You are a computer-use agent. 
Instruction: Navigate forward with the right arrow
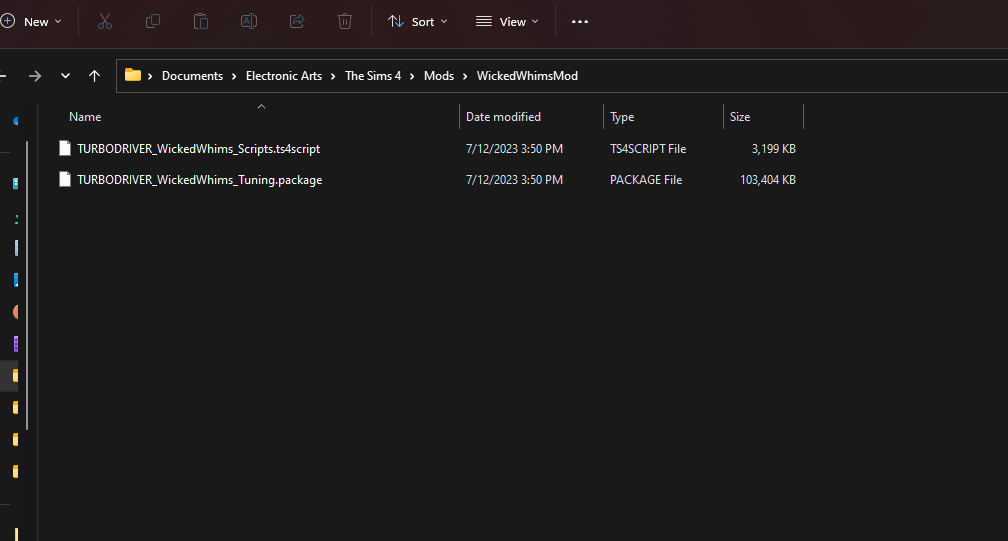(x=35, y=76)
